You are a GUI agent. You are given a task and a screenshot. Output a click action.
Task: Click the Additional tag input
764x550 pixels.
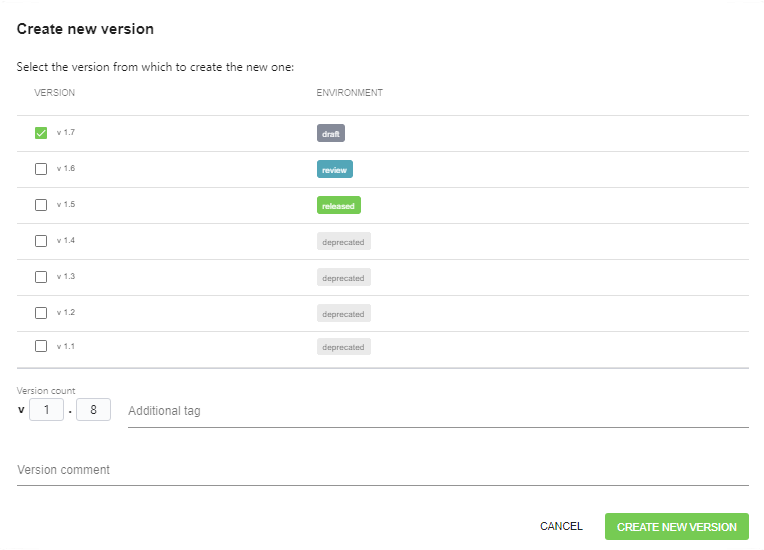click(438, 411)
